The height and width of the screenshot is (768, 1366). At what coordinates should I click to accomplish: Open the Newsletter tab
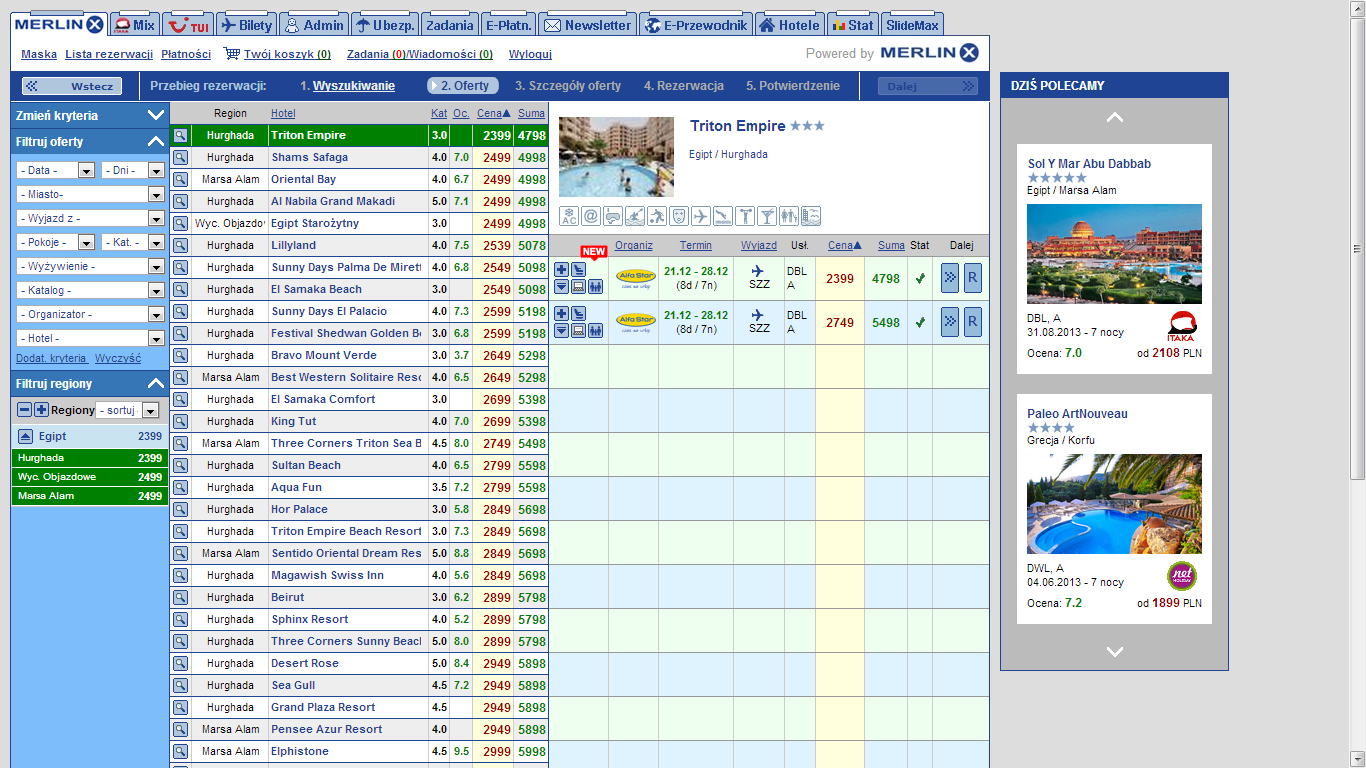pos(588,25)
